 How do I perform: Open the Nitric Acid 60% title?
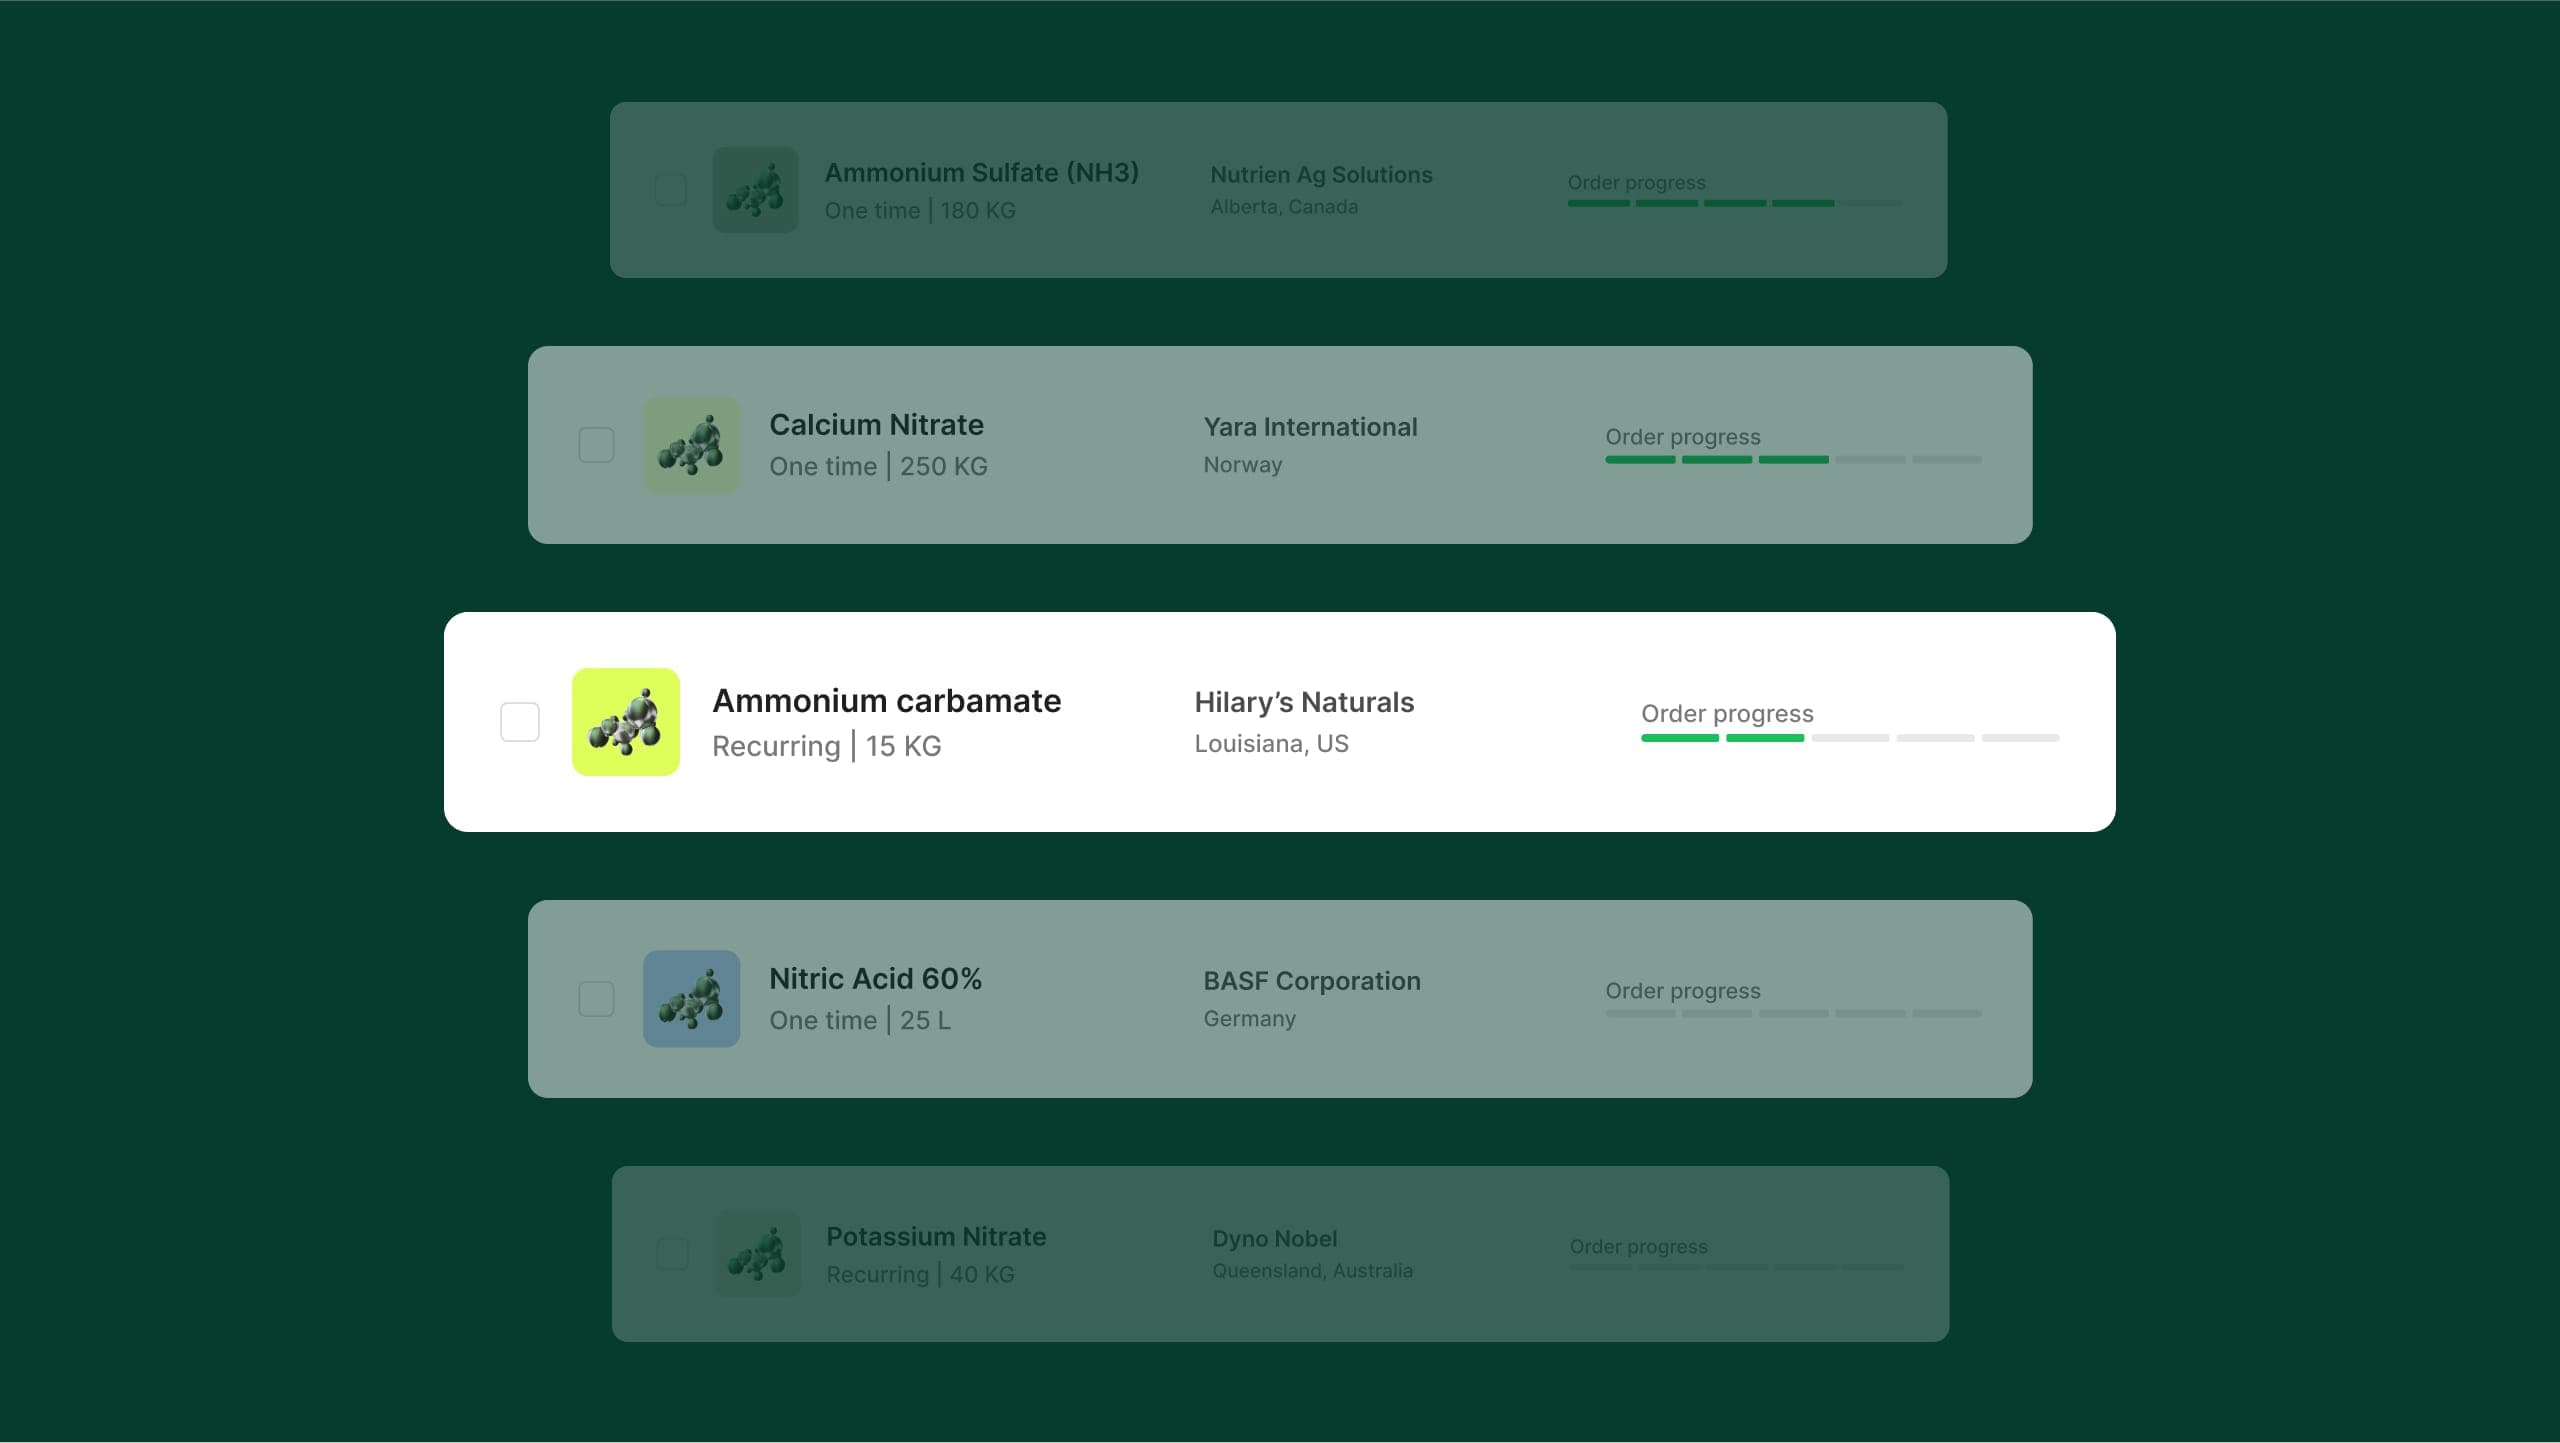click(x=876, y=979)
